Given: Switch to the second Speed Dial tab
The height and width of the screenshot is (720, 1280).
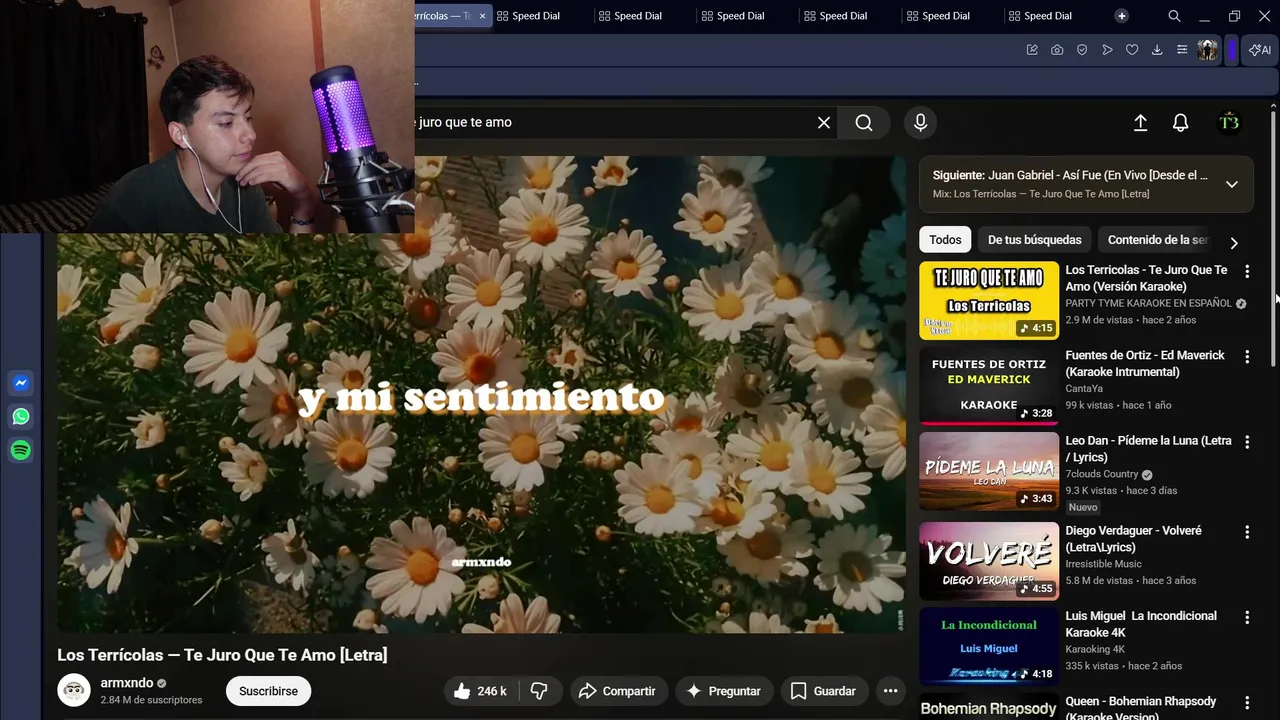Looking at the screenshot, I should [x=638, y=16].
